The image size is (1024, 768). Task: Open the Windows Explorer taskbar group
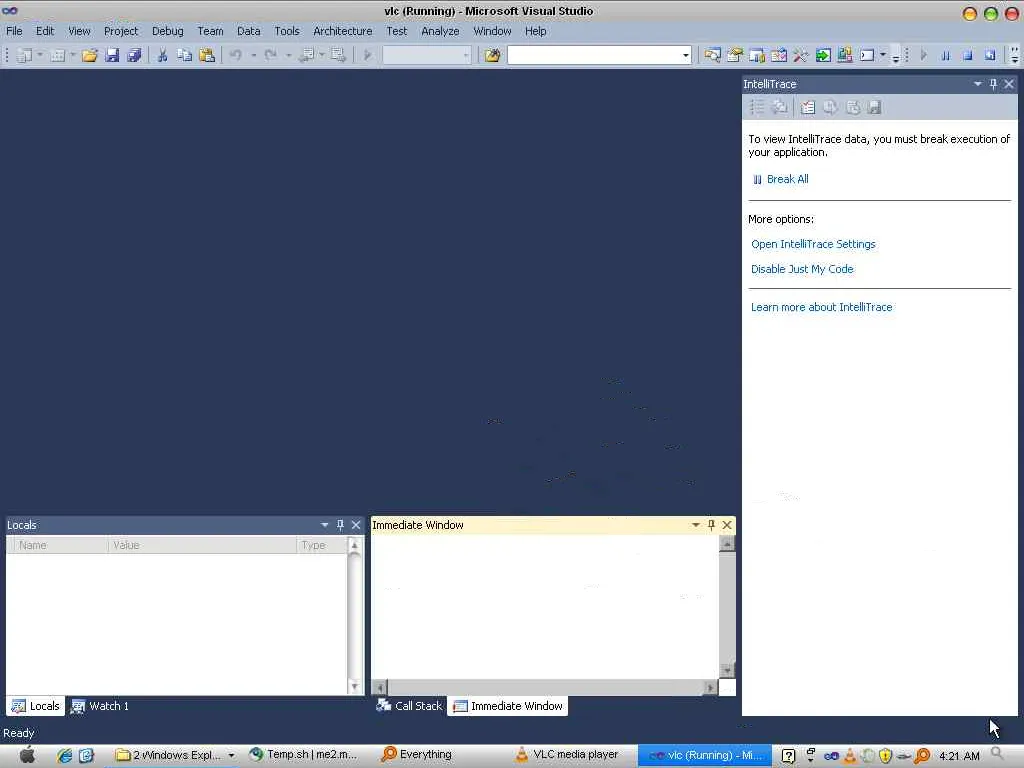(x=175, y=755)
